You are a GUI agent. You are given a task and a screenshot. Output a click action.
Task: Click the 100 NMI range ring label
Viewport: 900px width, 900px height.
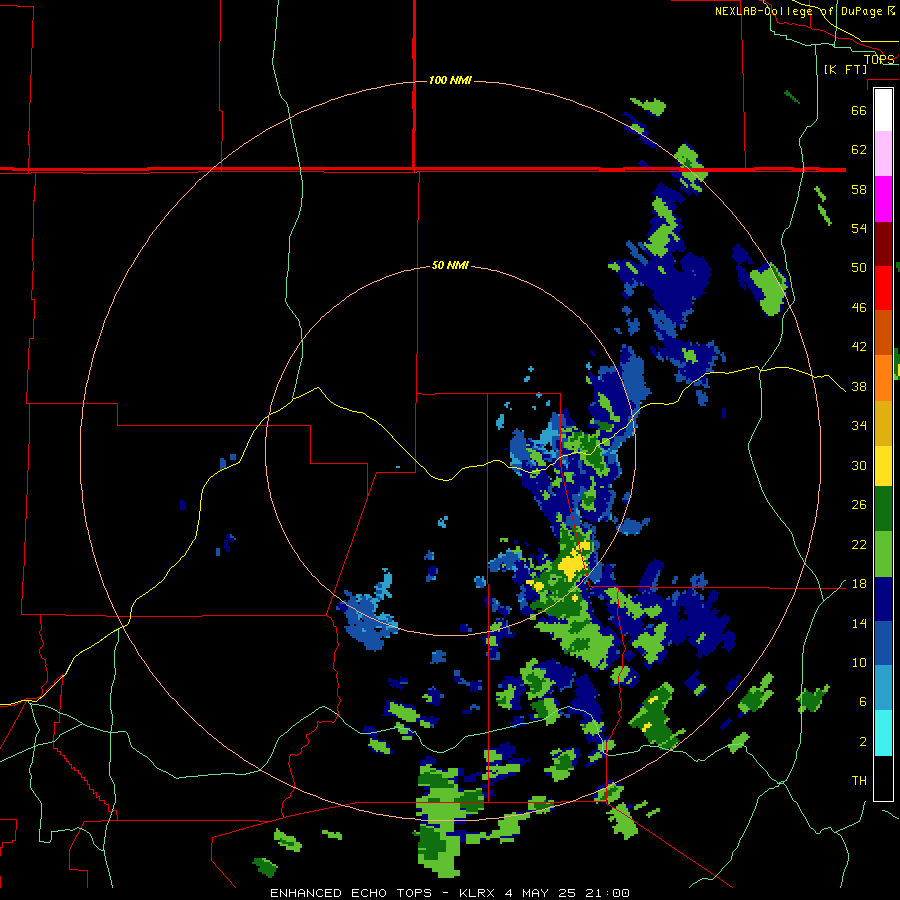point(450,80)
